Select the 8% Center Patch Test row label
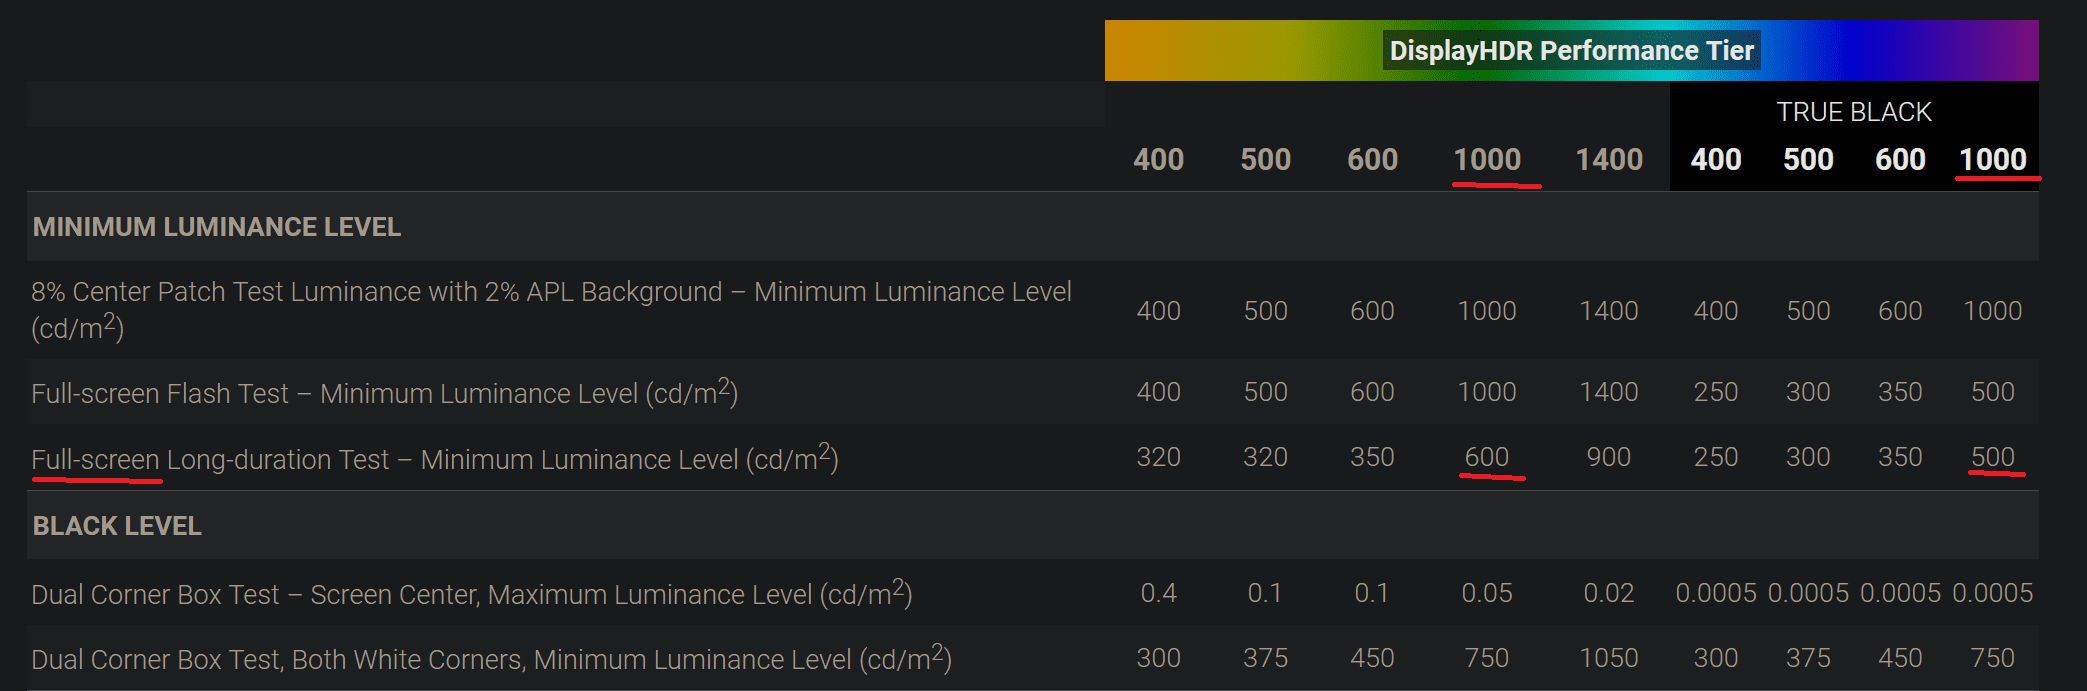2087x691 pixels. tap(551, 310)
